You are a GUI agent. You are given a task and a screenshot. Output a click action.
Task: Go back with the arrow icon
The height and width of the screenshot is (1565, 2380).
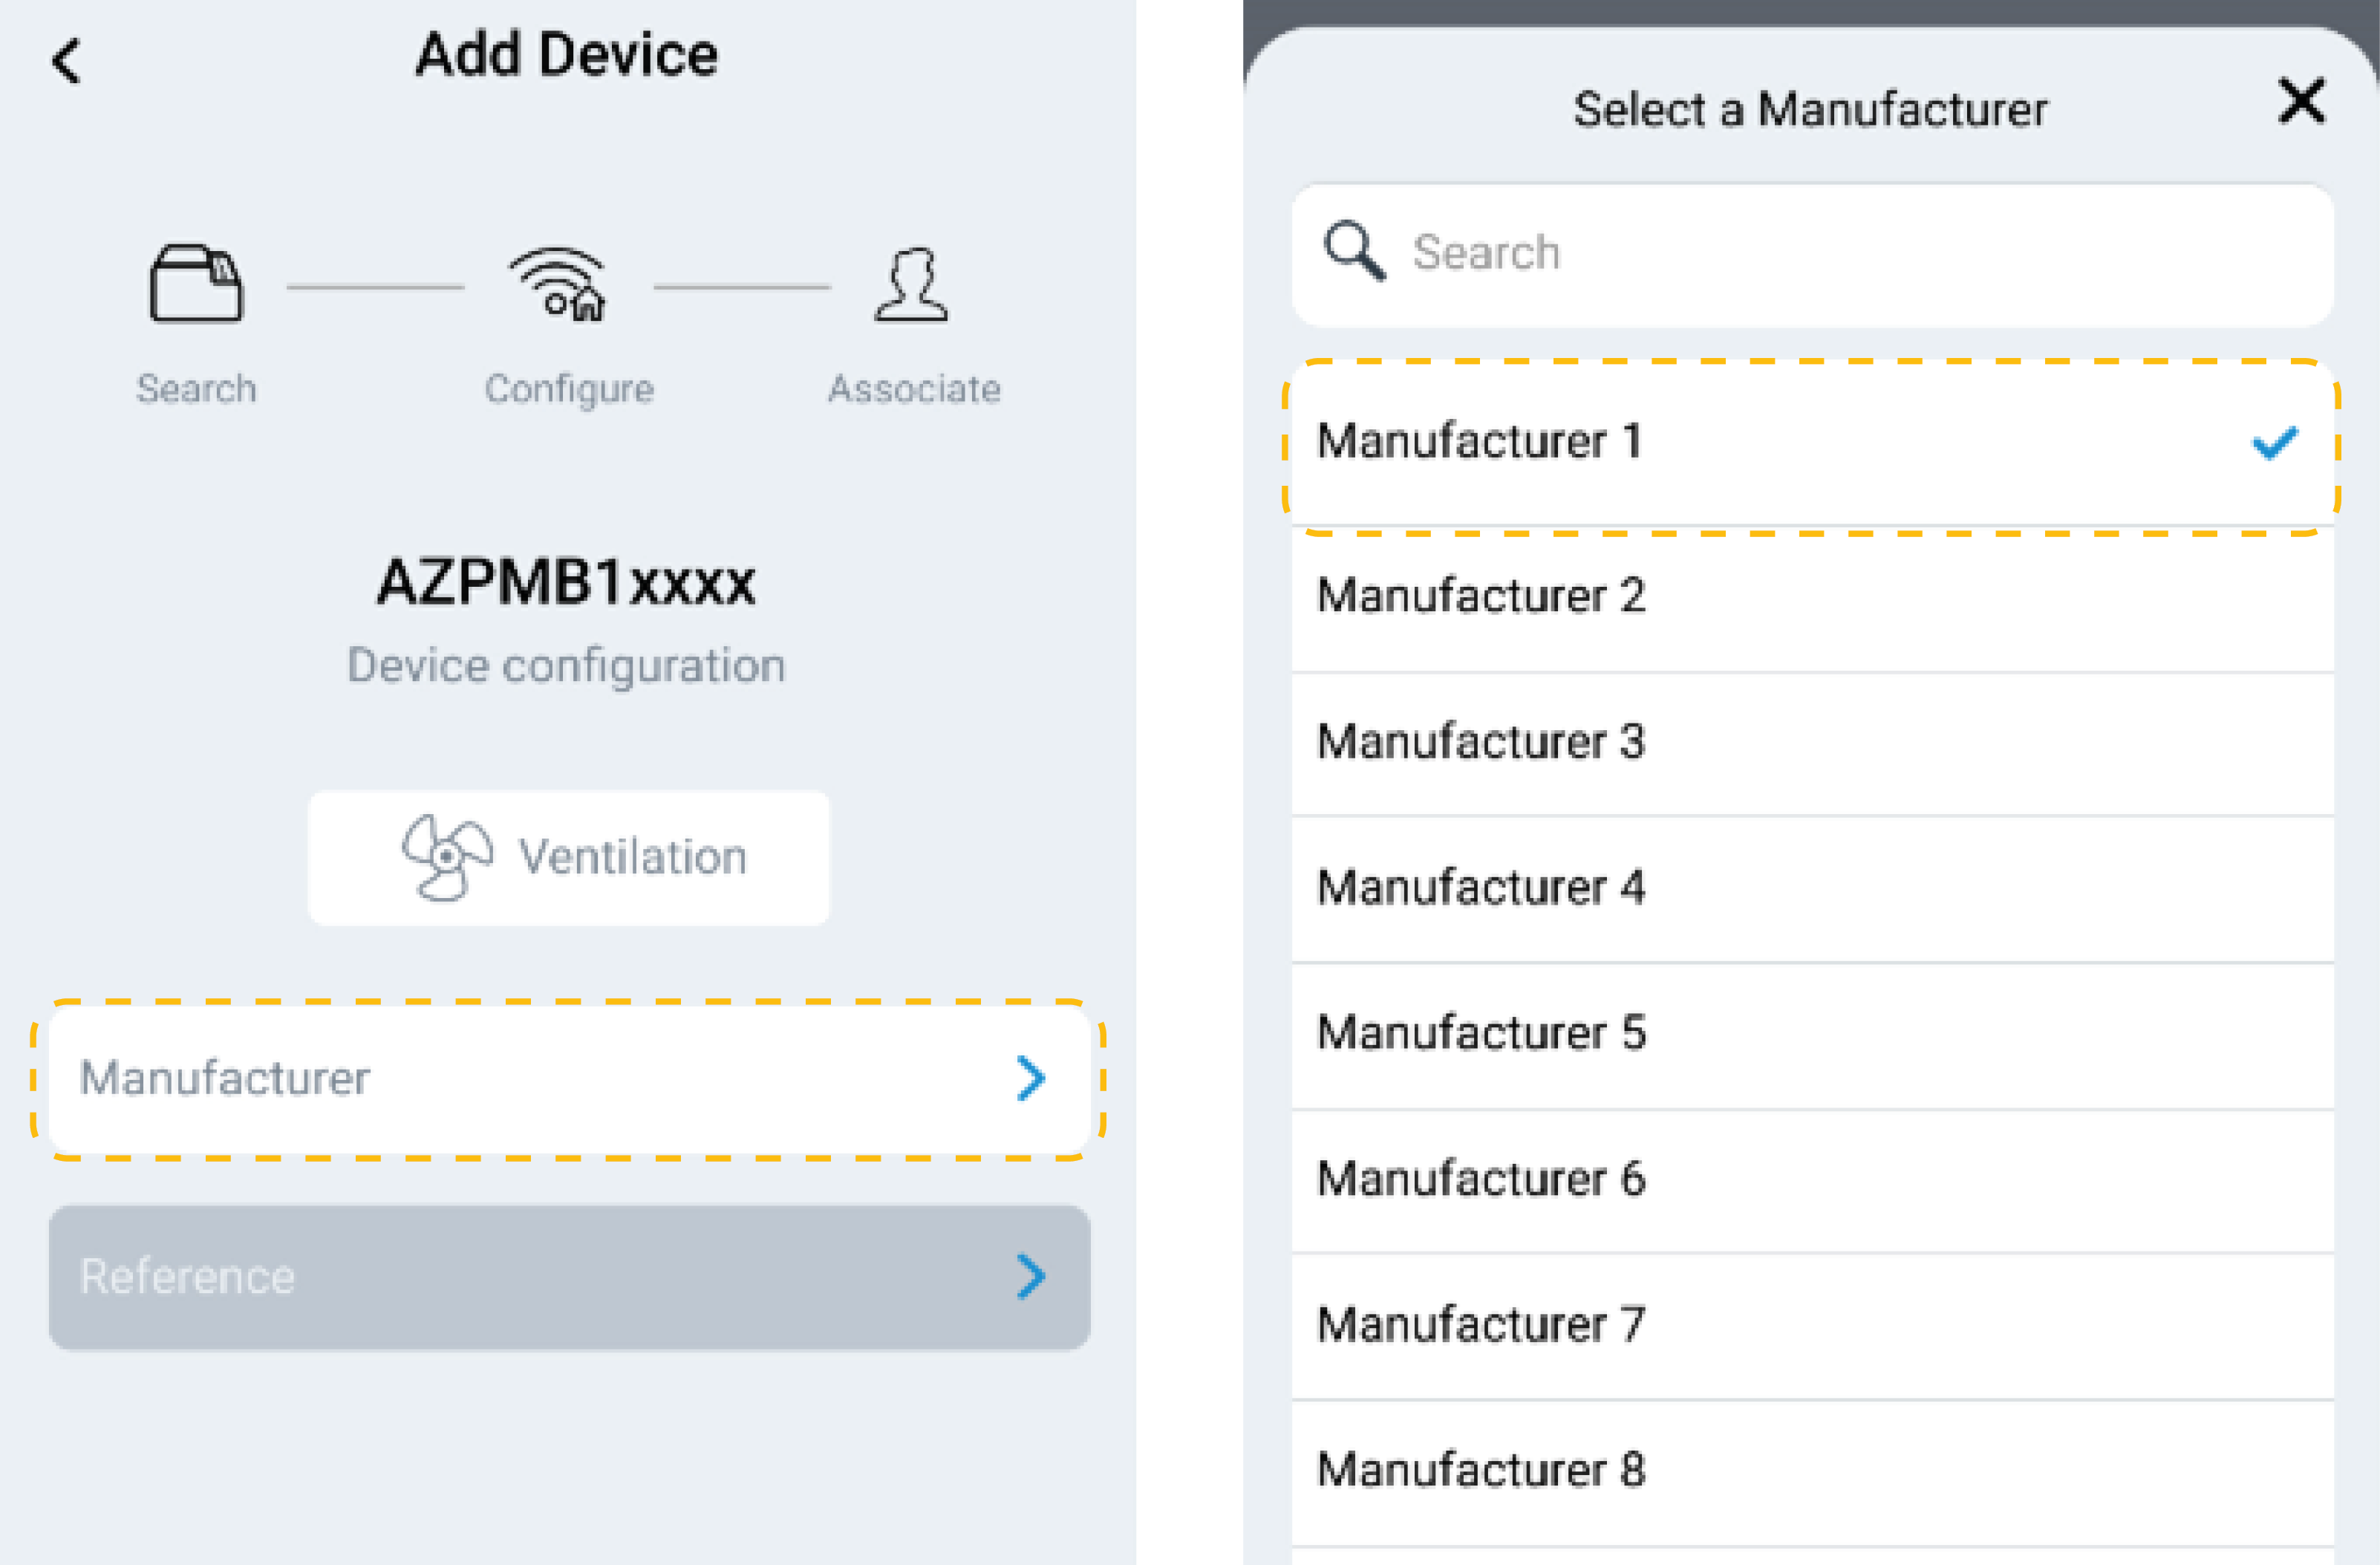[x=66, y=60]
